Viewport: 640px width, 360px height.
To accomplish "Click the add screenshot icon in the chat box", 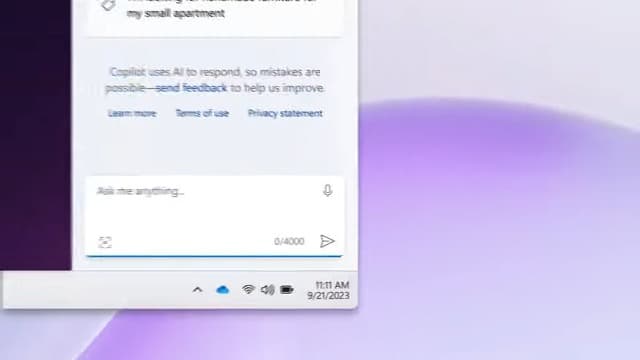I will tap(105, 242).
